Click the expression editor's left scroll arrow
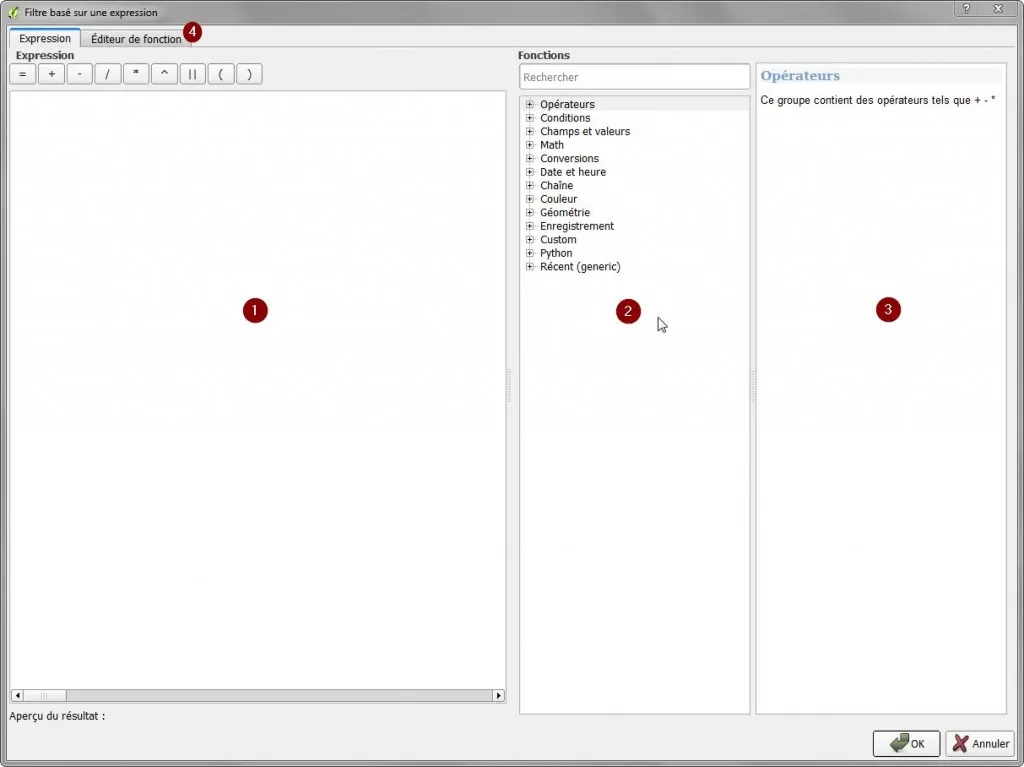 pyautogui.click(x=17, y=696)
